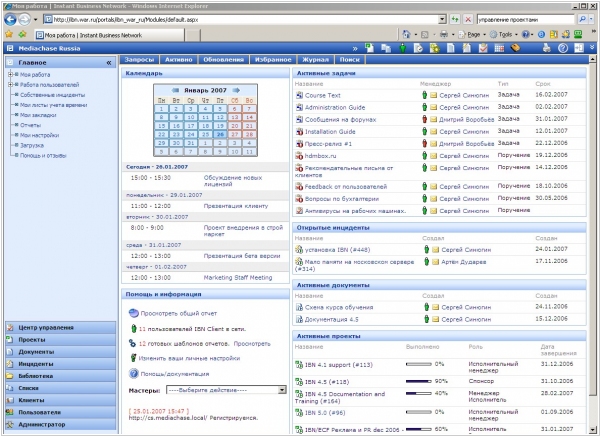This screenshot has height=436, width=600.
Task: Click the 90% progress bar of IBN 4.5
Action: click(x=419, y=381)
